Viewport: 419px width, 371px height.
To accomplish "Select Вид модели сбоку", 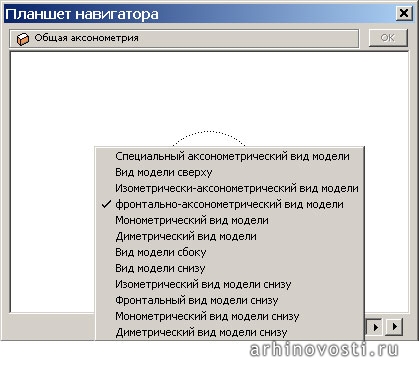I will (229, 252).
